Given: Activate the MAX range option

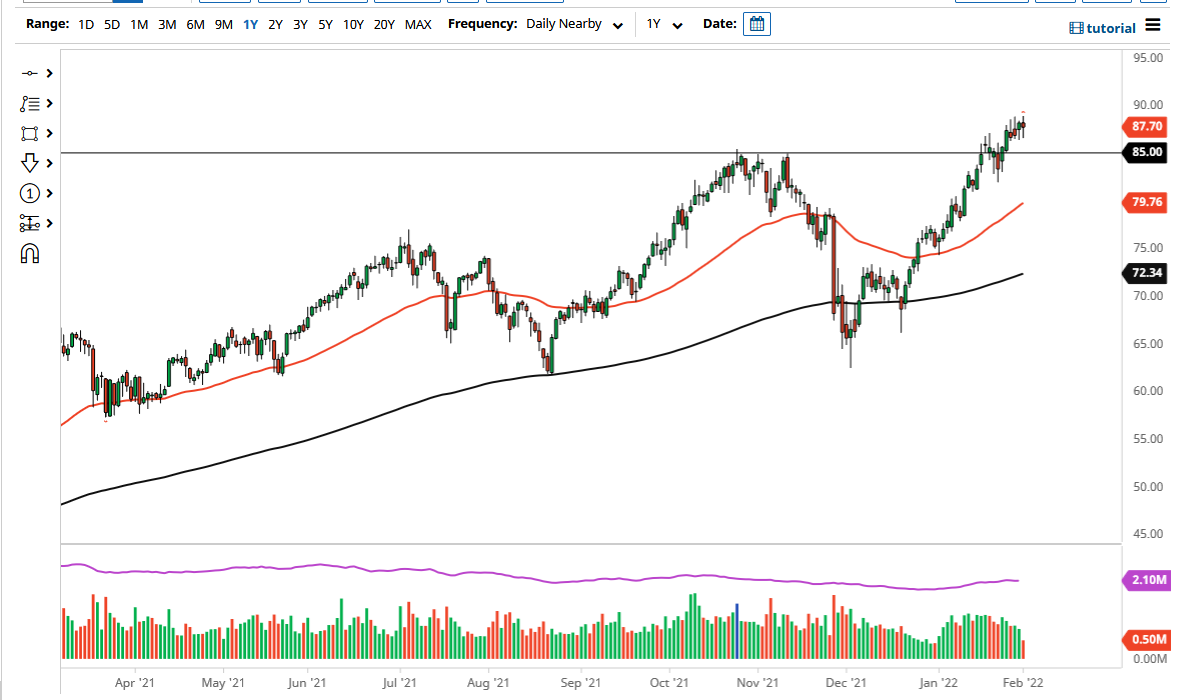Looking at the screenshot, I should (x=418, y=24).
